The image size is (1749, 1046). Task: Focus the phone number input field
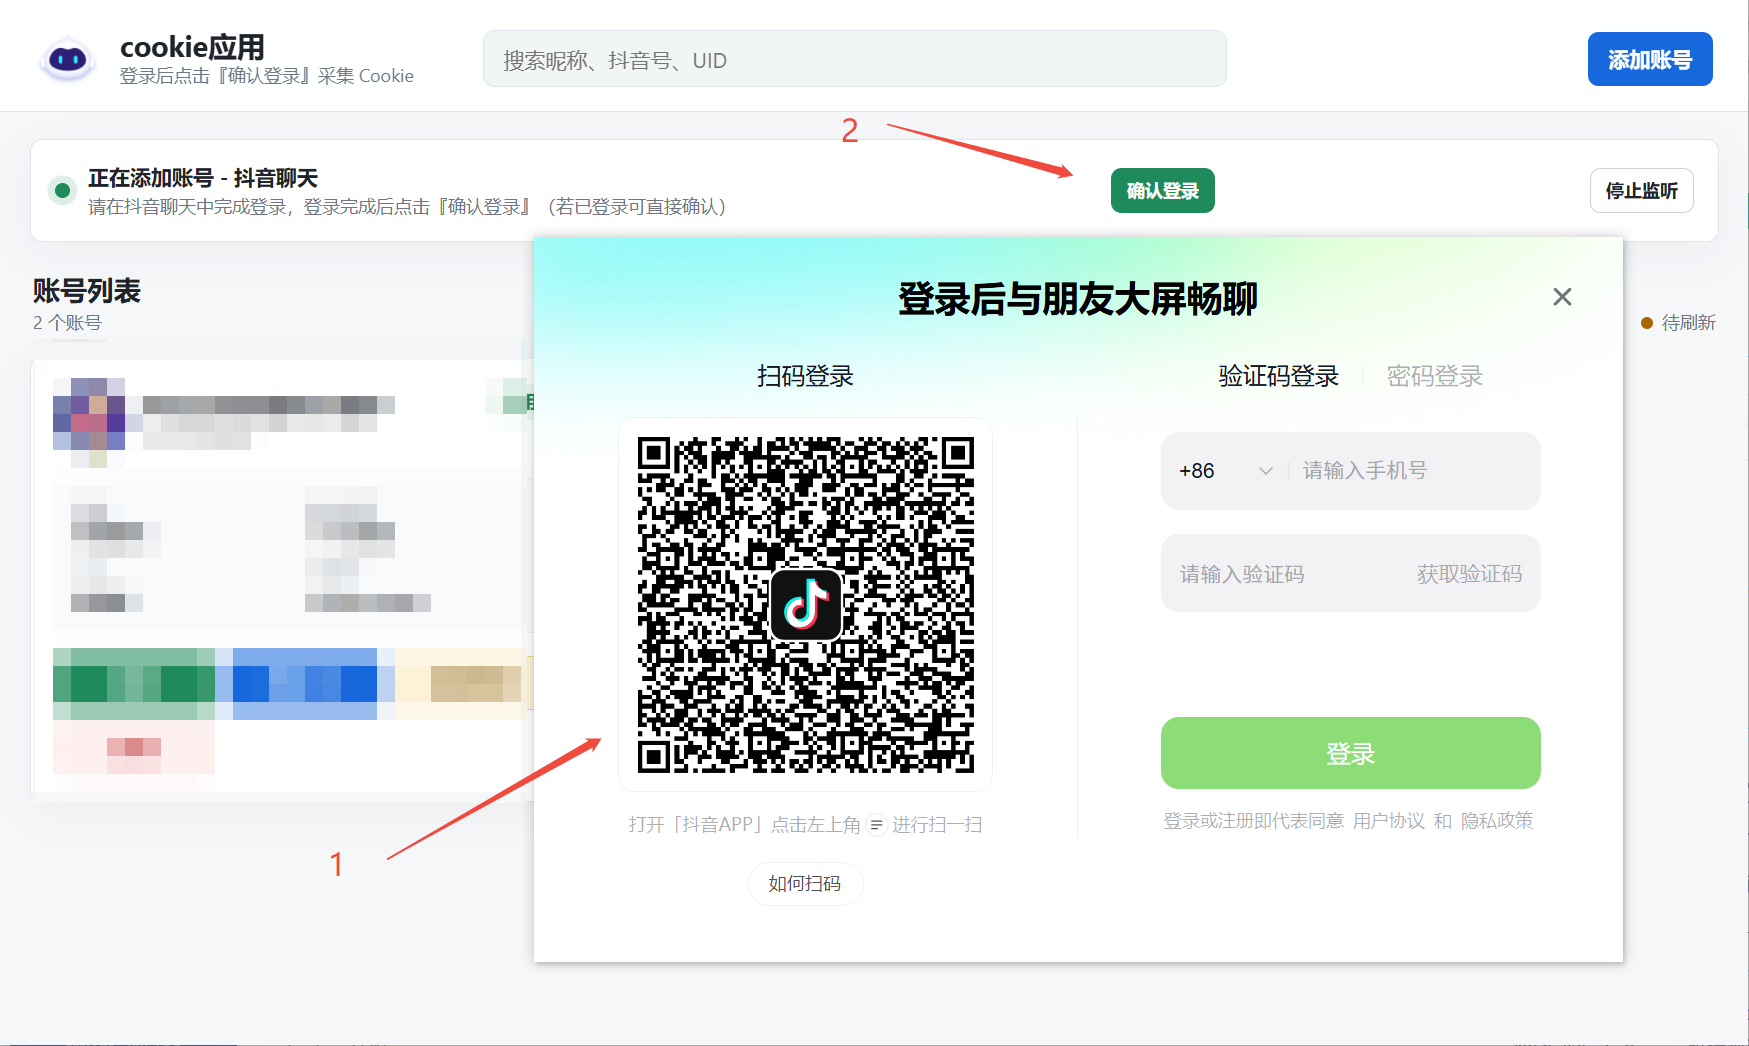point(1414,470)
